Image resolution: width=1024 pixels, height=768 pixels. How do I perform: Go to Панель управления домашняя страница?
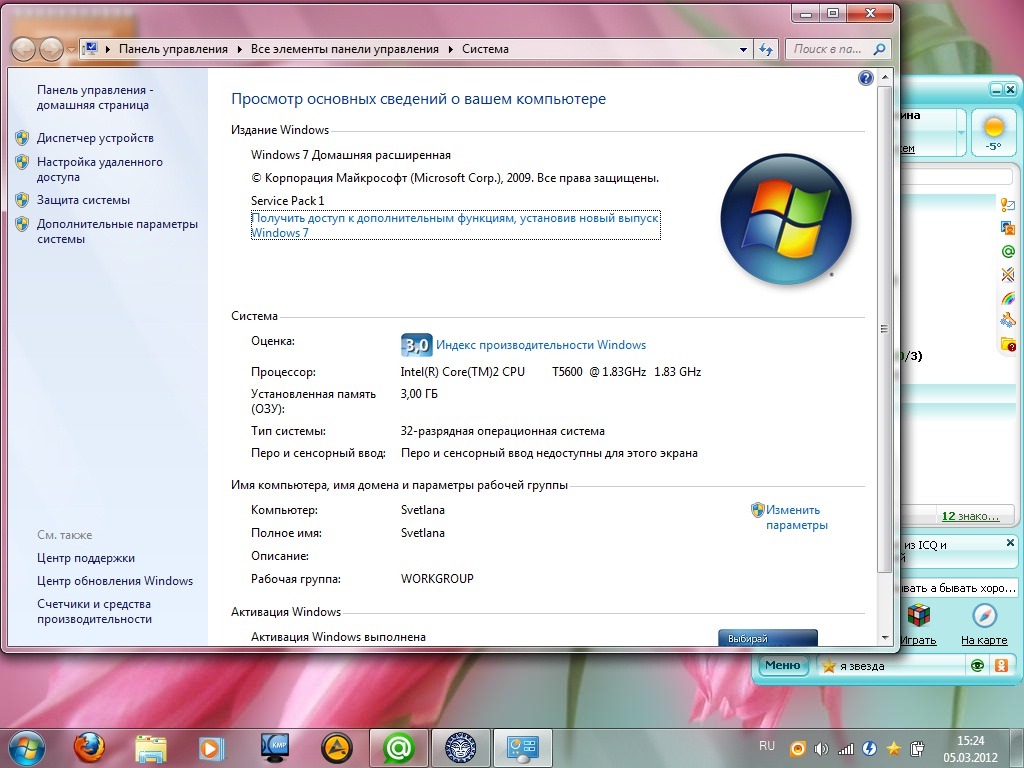[95, 97]
